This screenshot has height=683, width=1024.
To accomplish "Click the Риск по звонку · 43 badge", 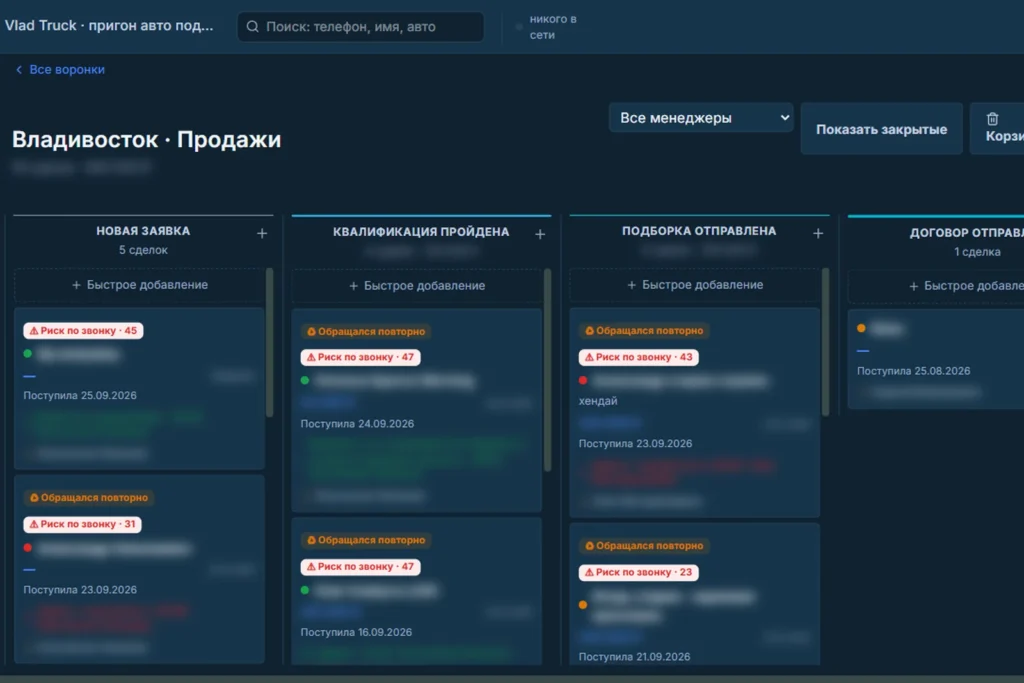I will pos(638,357).
